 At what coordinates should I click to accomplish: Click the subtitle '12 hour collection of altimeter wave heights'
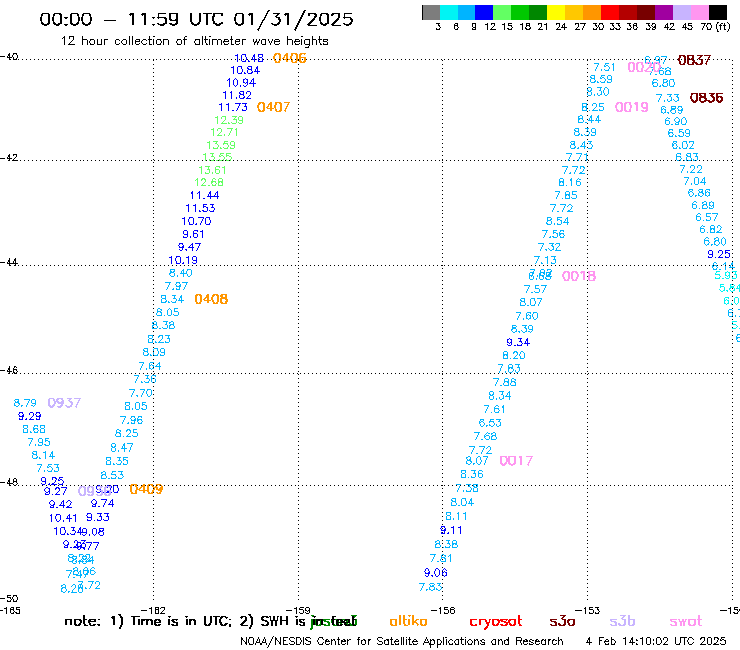(194, 41)
